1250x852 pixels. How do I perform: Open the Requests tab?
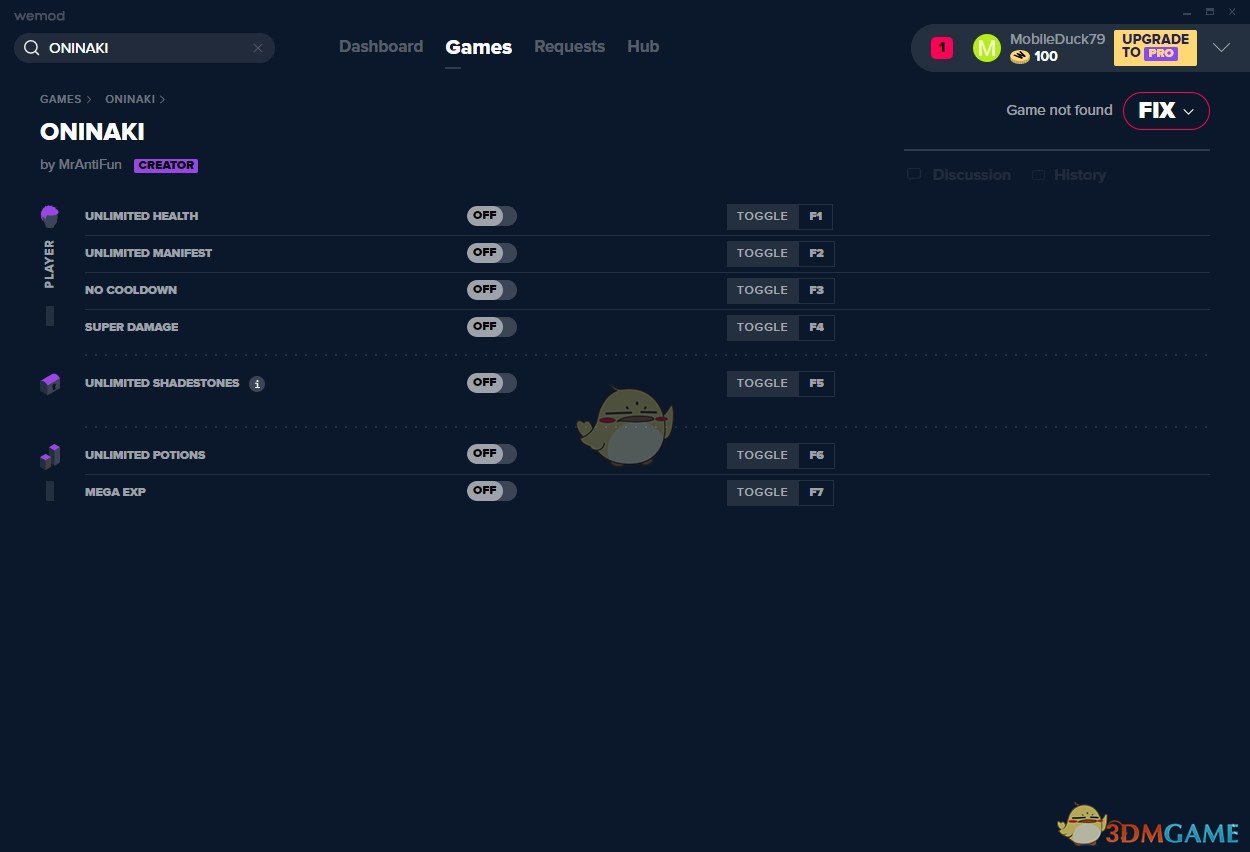point(569,47)
